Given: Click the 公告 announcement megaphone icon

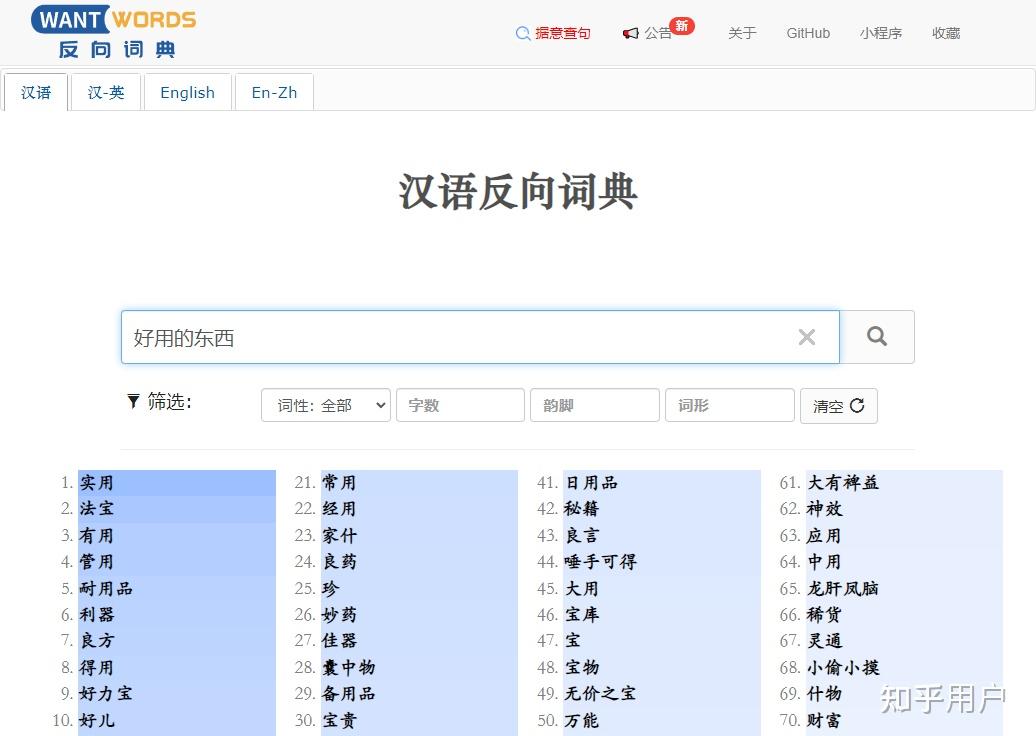Looking at the screenshot, I should click(632, 33).
